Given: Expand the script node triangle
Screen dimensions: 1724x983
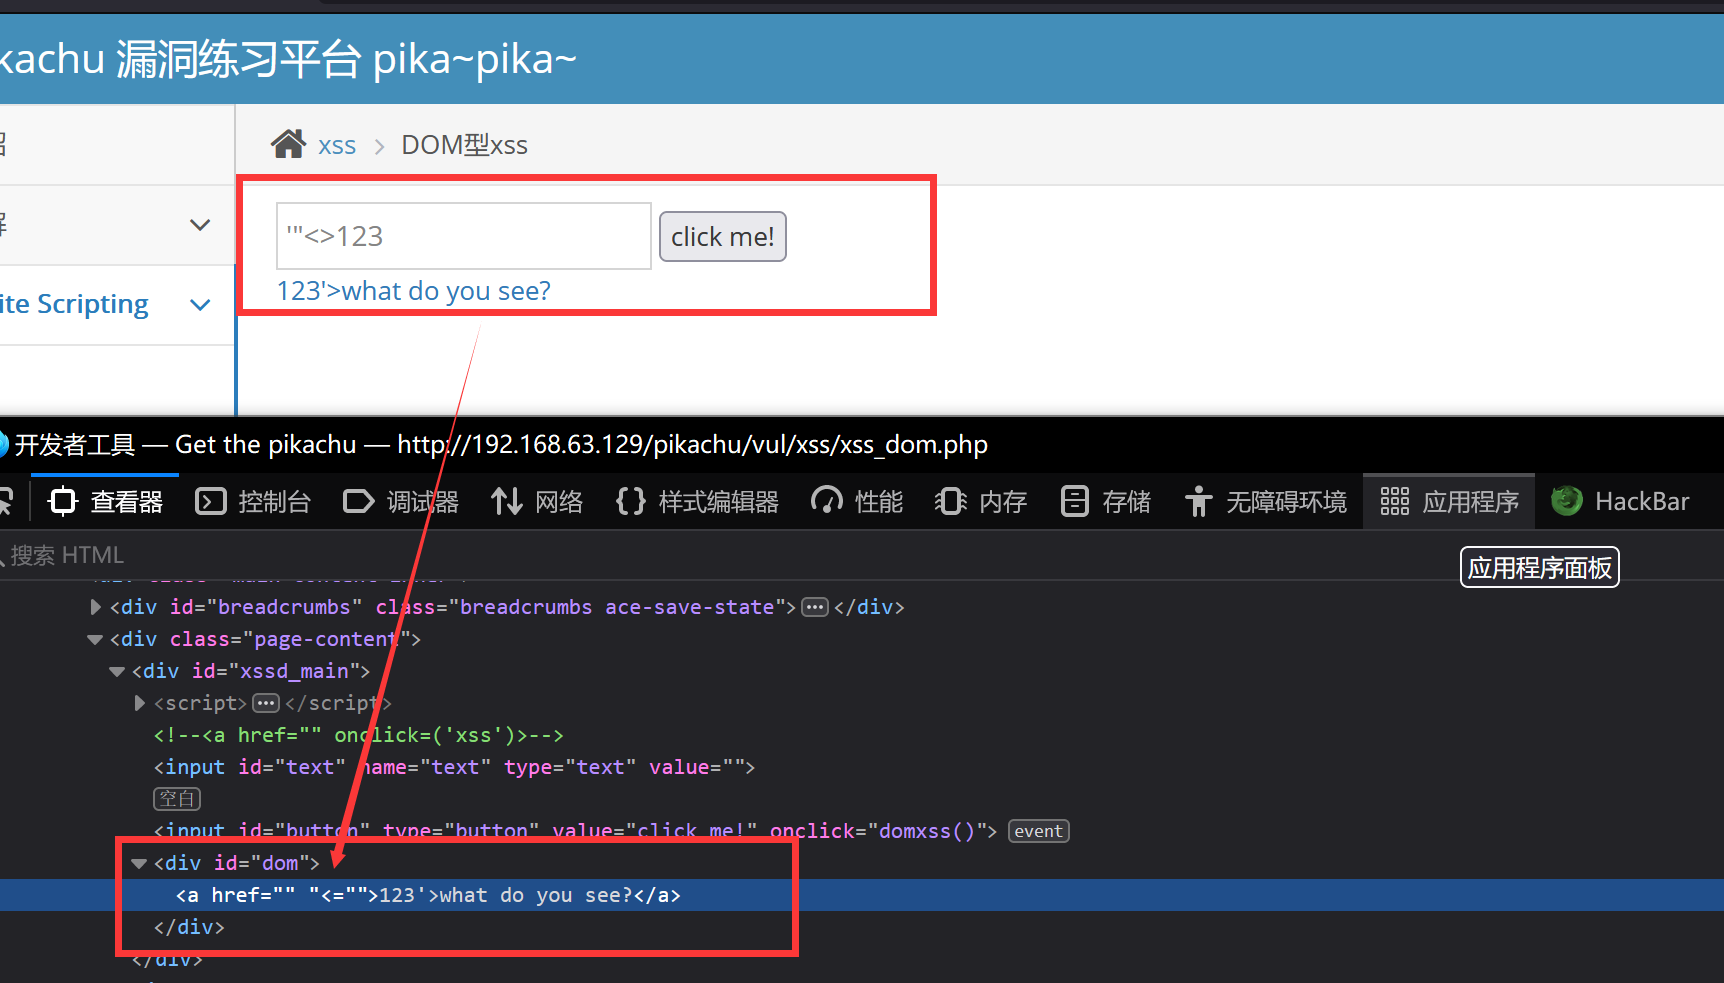Looking at the screenshot, I should [139, 703].
